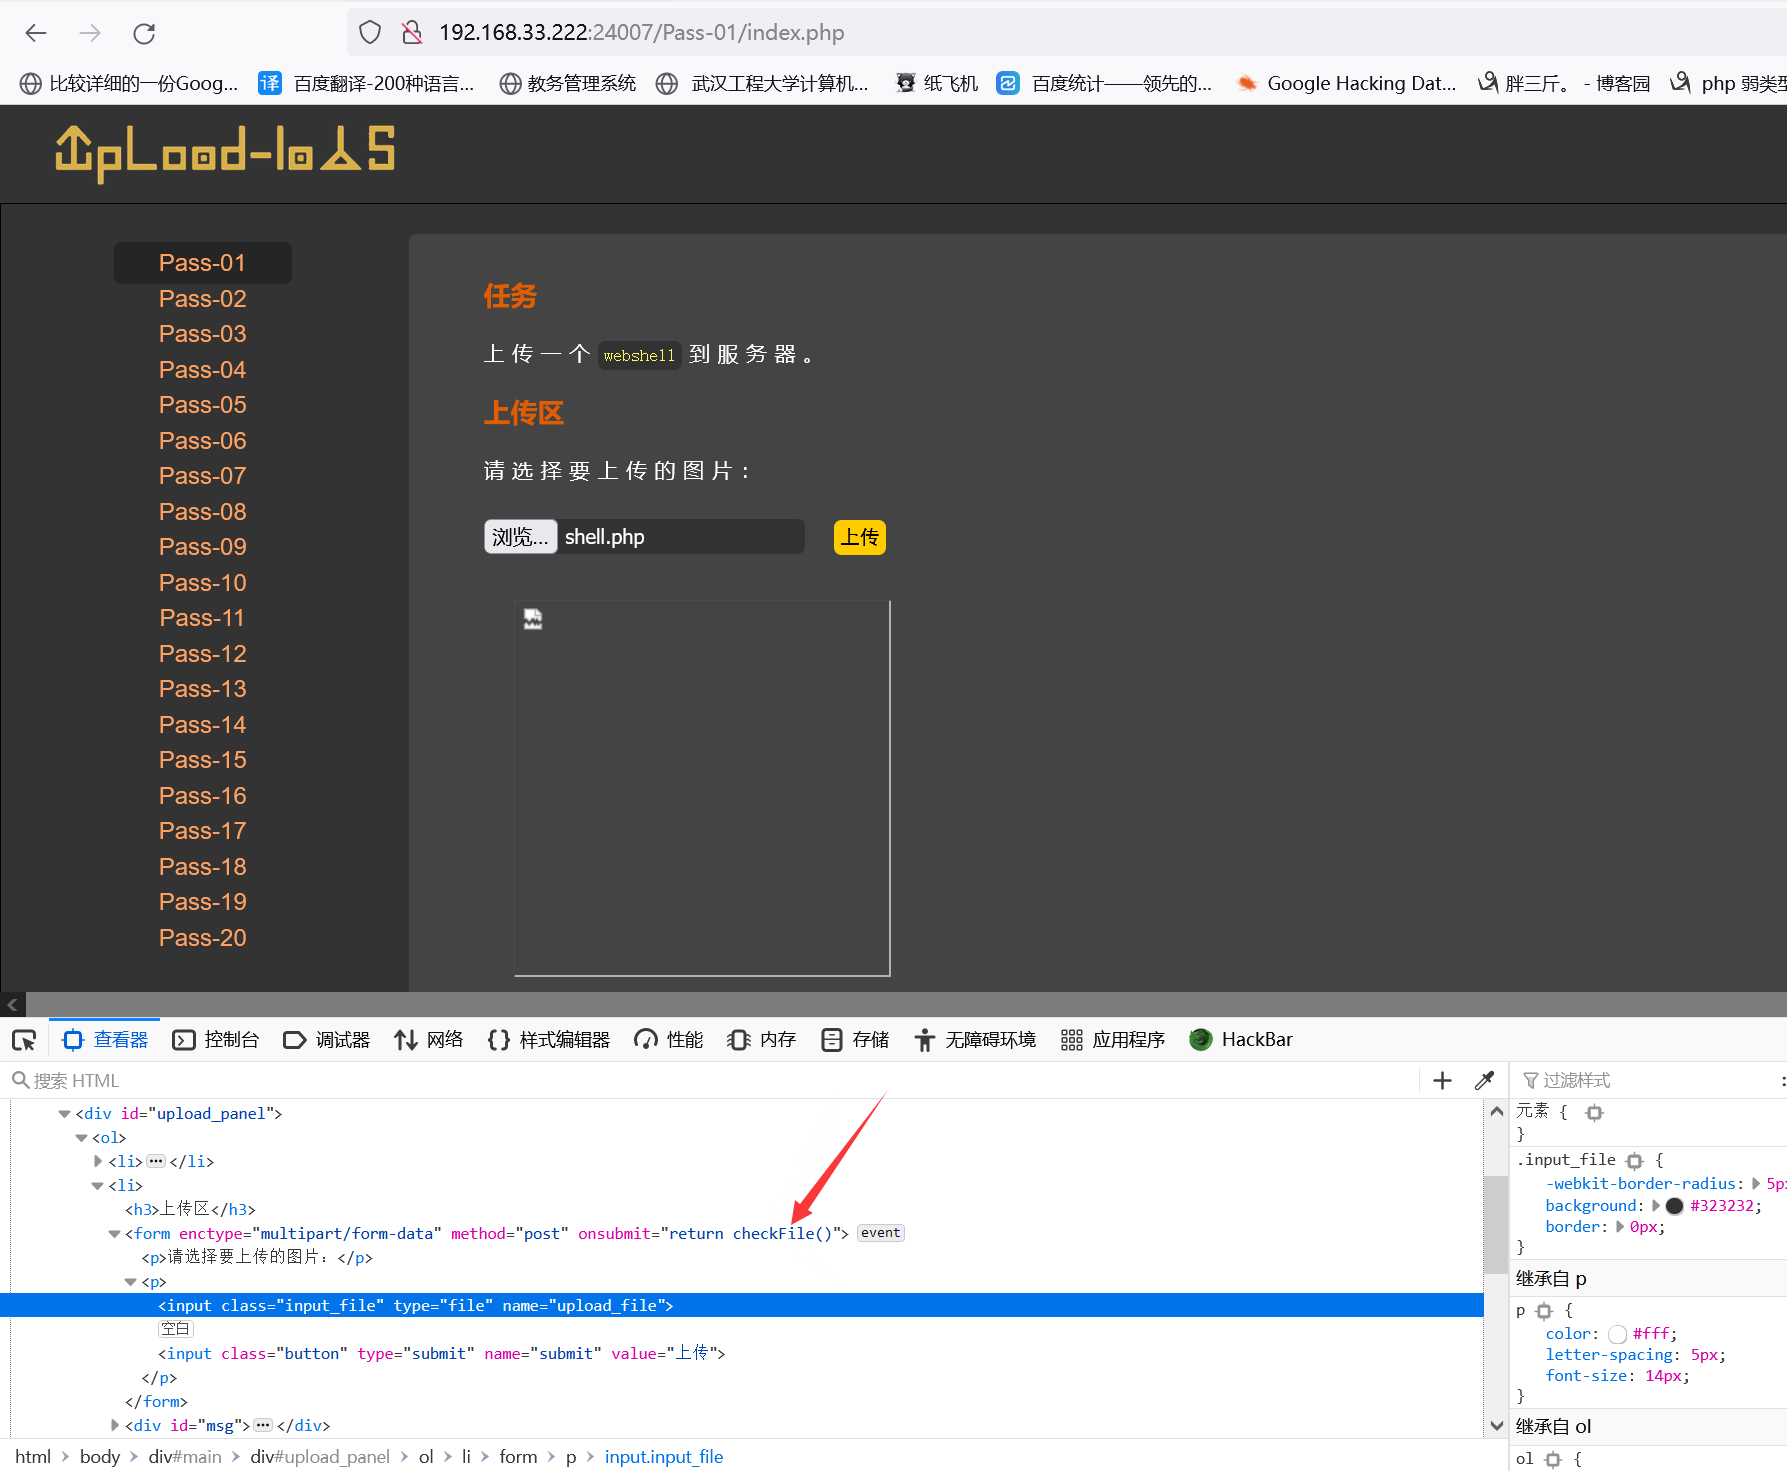Screen dimensions: 1787x1471
Task: Click div#upload_panel in breadcrumb
Action: [320, 1457]
